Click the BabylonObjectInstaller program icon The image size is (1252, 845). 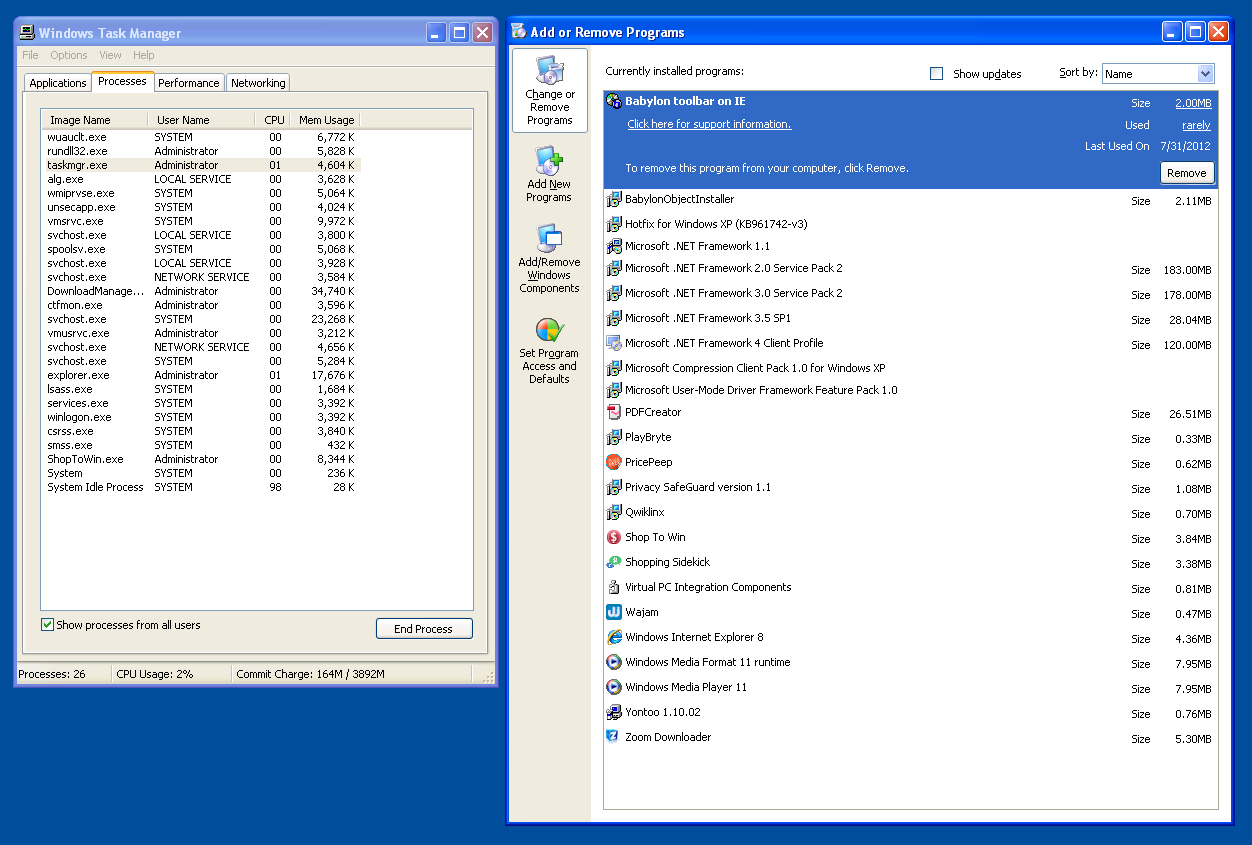point(614,200)
